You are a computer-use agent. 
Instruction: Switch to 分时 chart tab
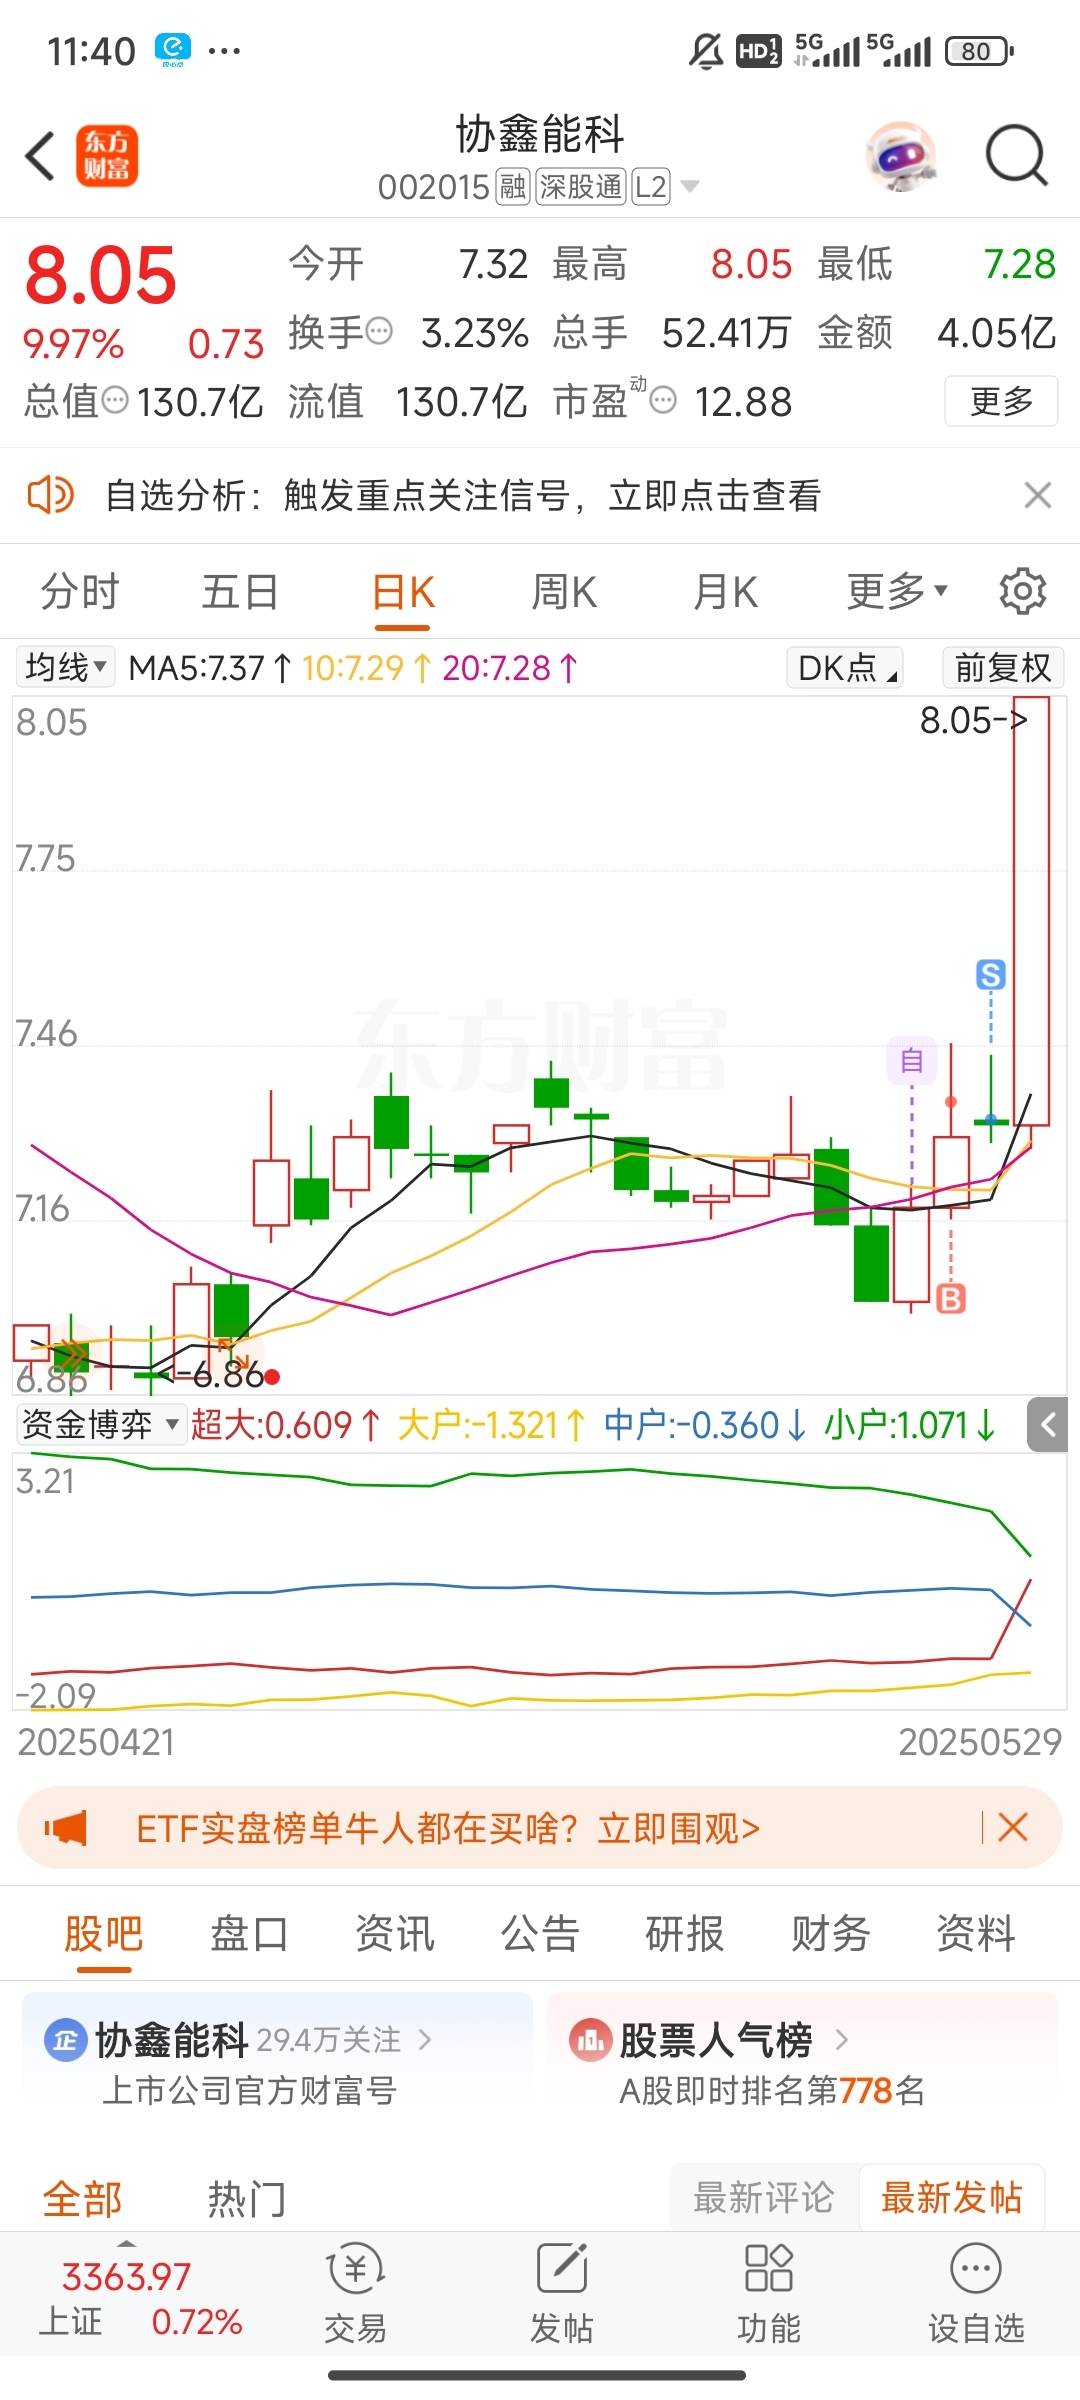80,592
